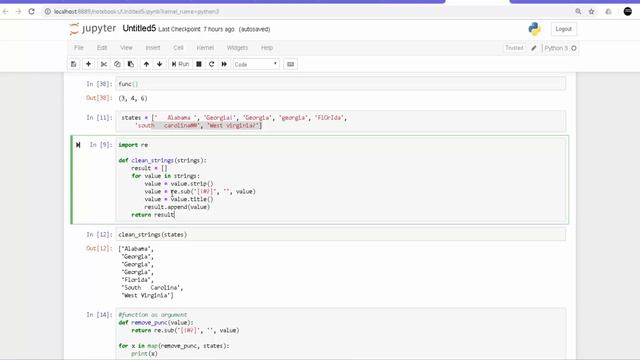Reload the page in the browser
This screenshot has width=640, height=360.
[x=31, y=11]
